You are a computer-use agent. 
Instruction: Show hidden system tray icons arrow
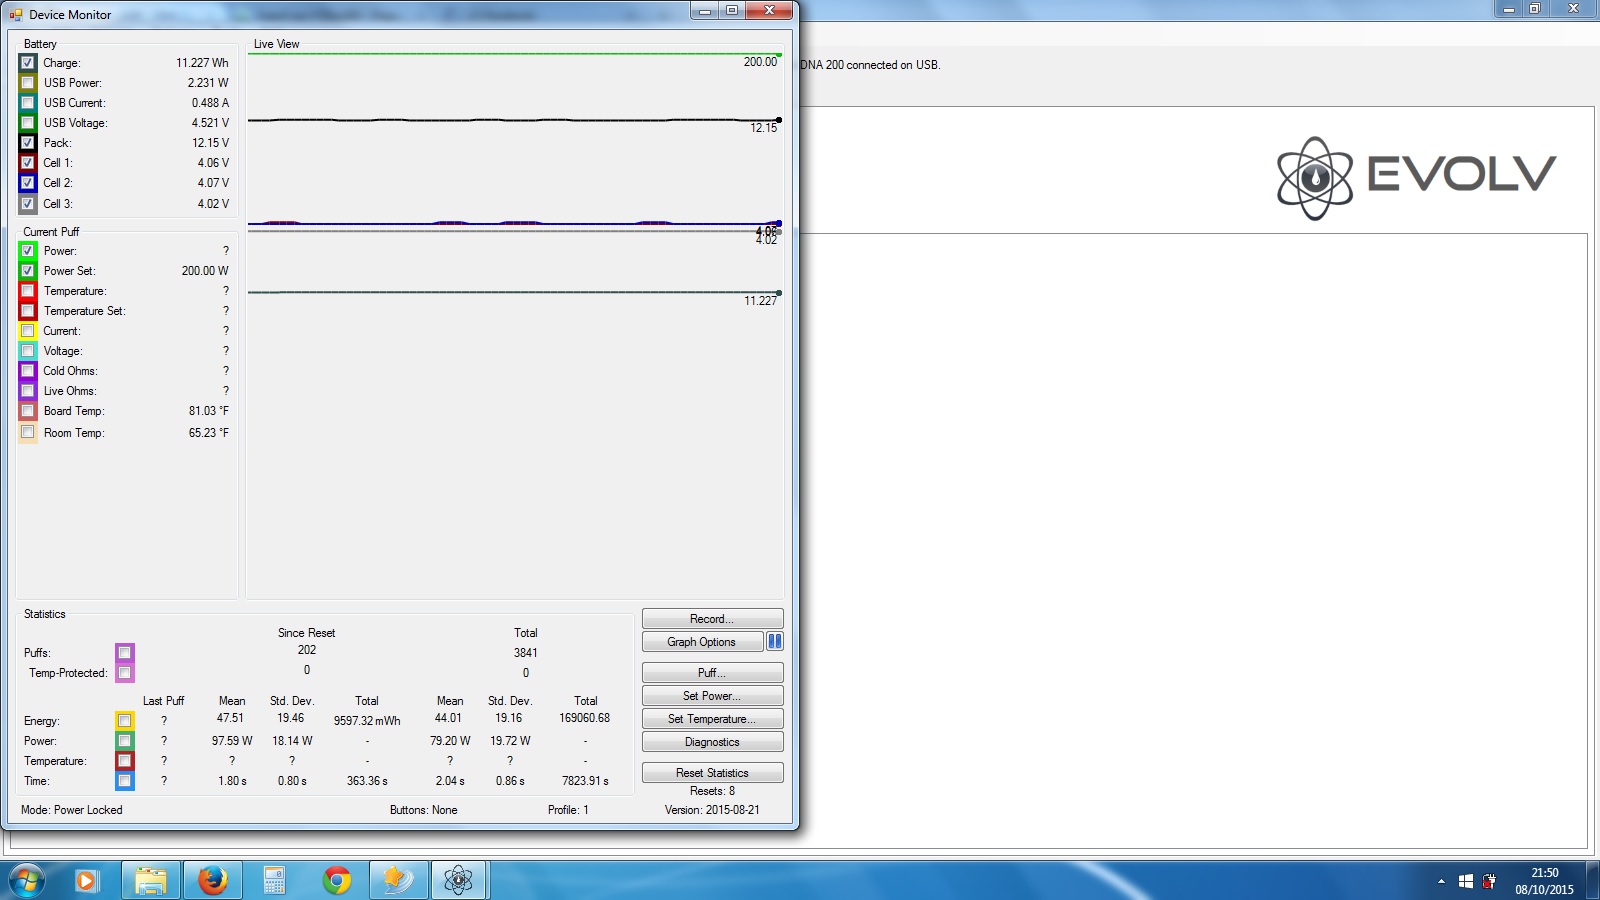pos(1441,881)
